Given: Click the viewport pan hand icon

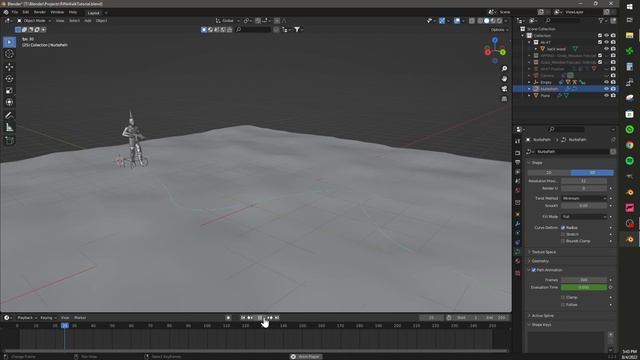Looking at the screenshot, I should pyautogui.click(x=504, y=78).
